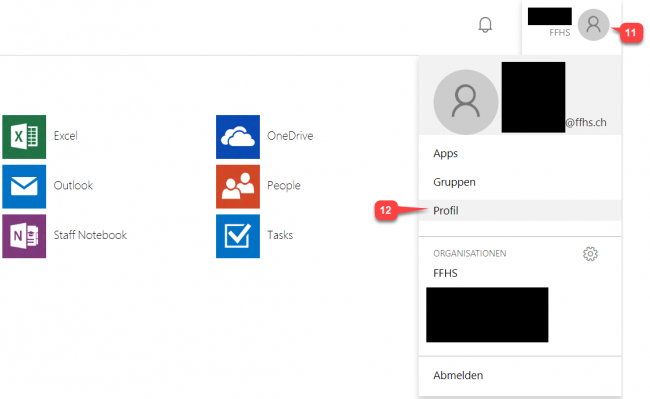Open the OneDrive cloud tile

tap(238, 137)
